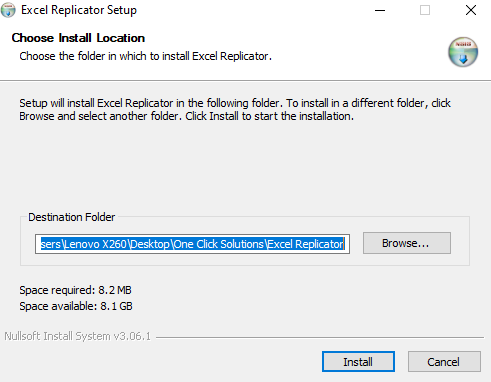This screenshot has height=382, width=491.
Task: Click the Choose Install Location heading
Action: point(78,38)
